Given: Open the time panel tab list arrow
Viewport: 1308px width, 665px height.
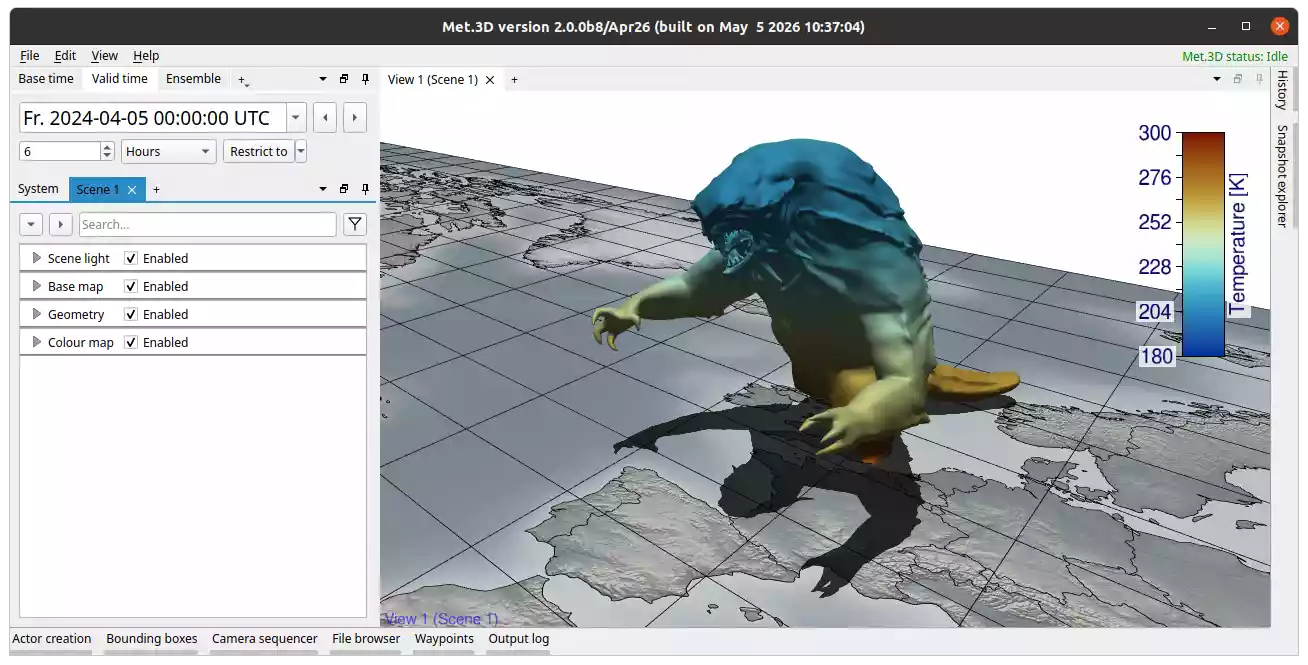Looking at the screenshot, I should [322, 79].
